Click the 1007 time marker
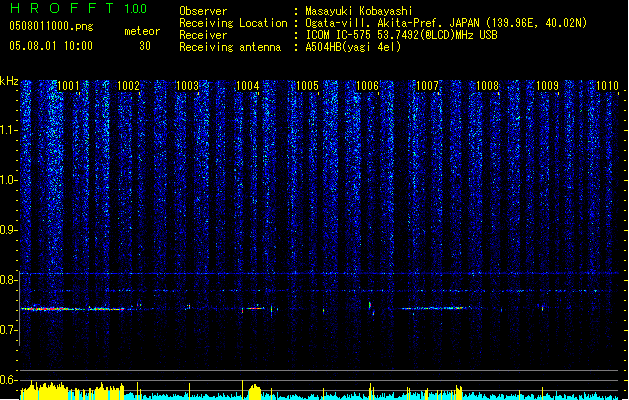The image size is (629, 400). 428,86
